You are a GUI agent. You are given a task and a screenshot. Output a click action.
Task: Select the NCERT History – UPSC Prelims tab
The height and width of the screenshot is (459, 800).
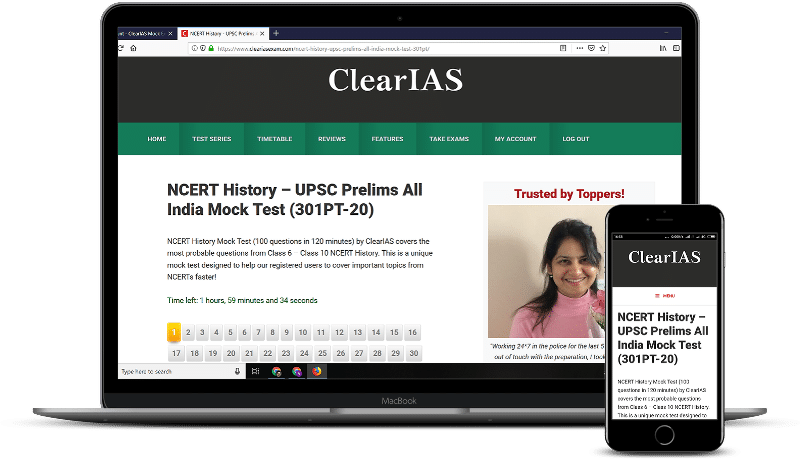coord(223,34)
